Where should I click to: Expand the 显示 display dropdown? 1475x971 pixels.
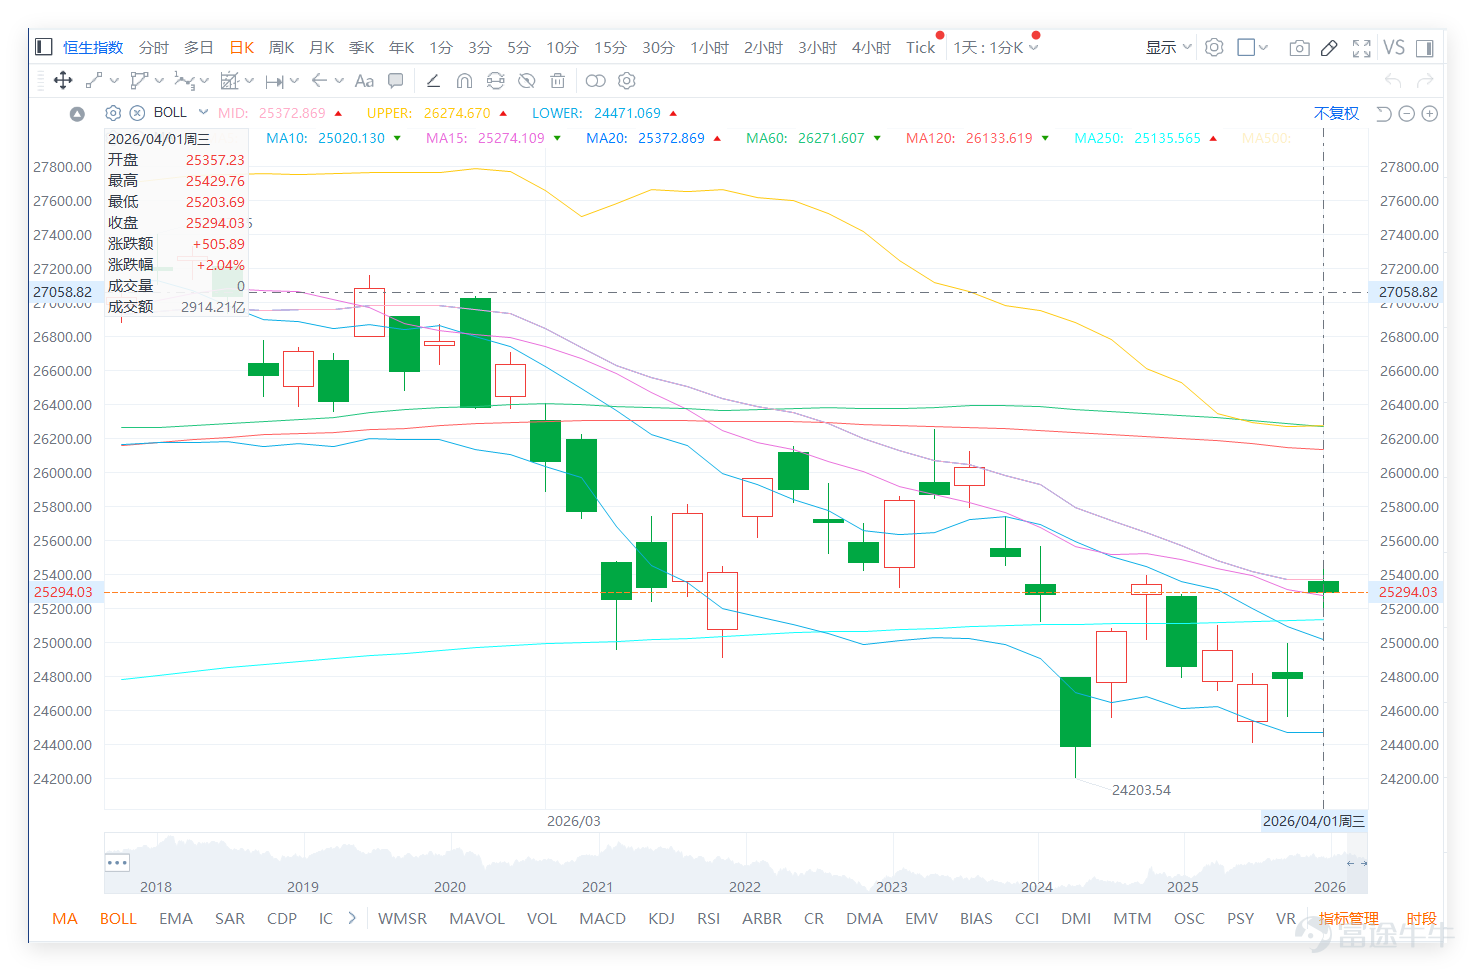point(1168,47)
